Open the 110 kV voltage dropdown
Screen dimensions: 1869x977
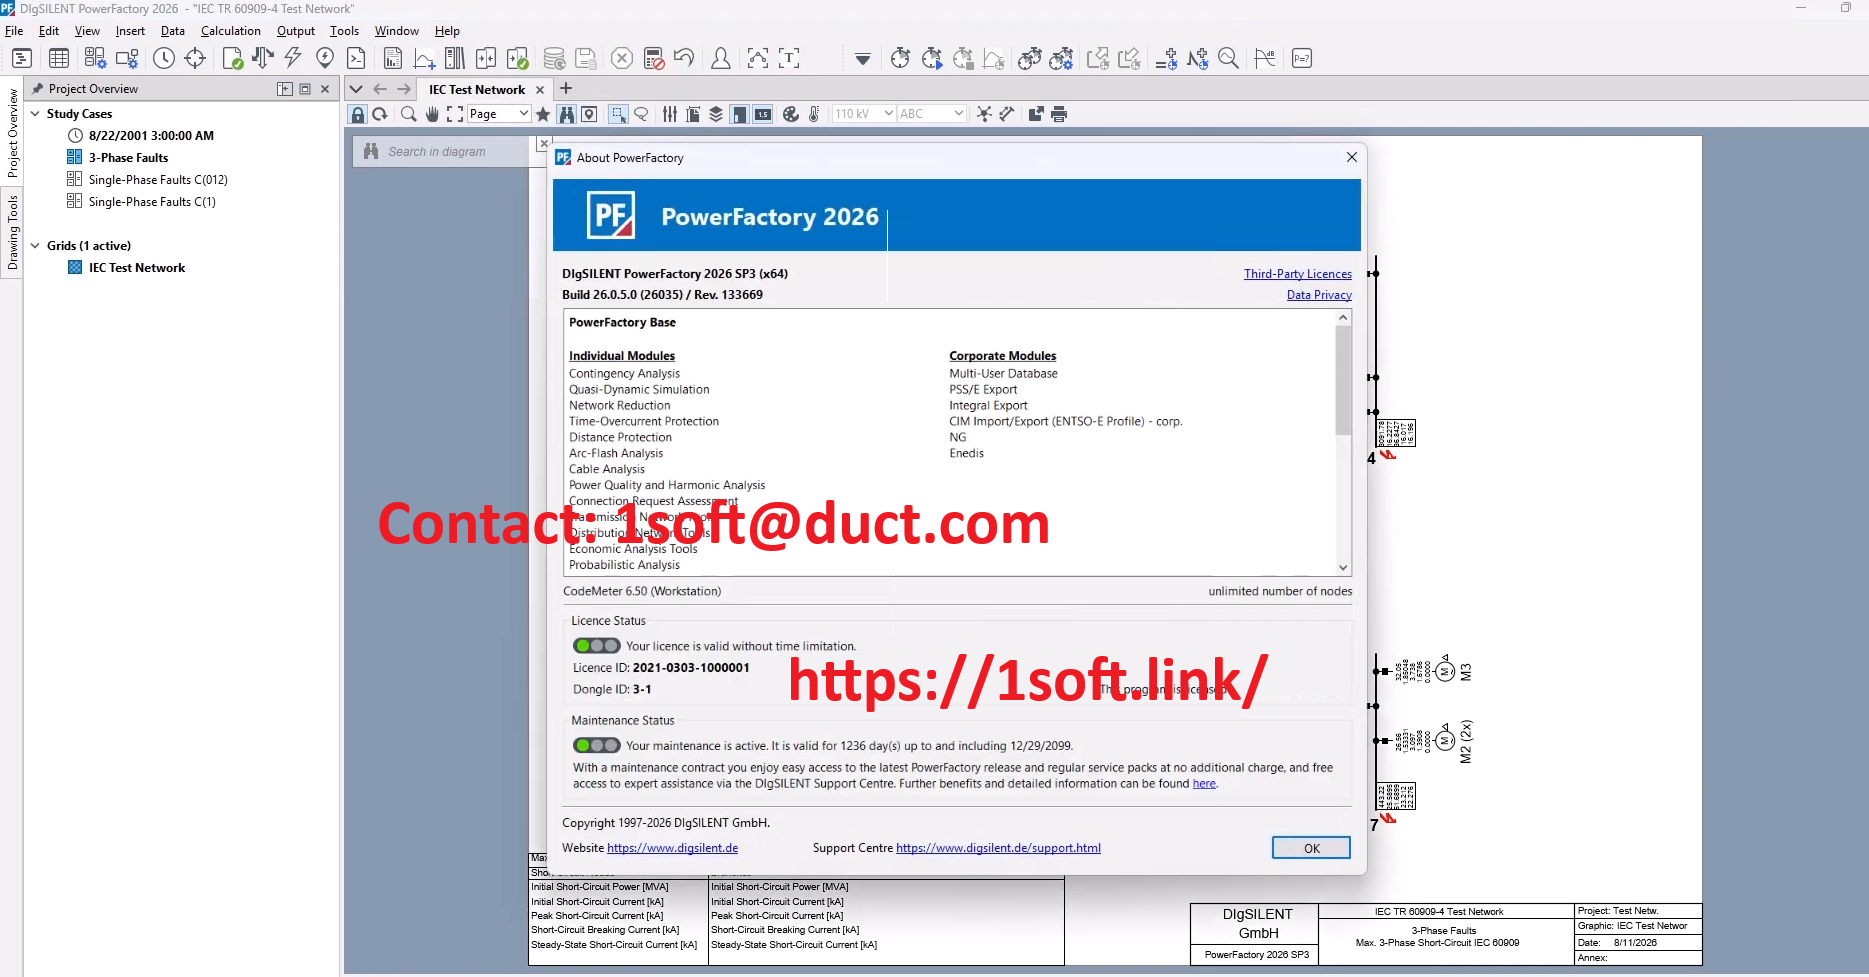864,114
